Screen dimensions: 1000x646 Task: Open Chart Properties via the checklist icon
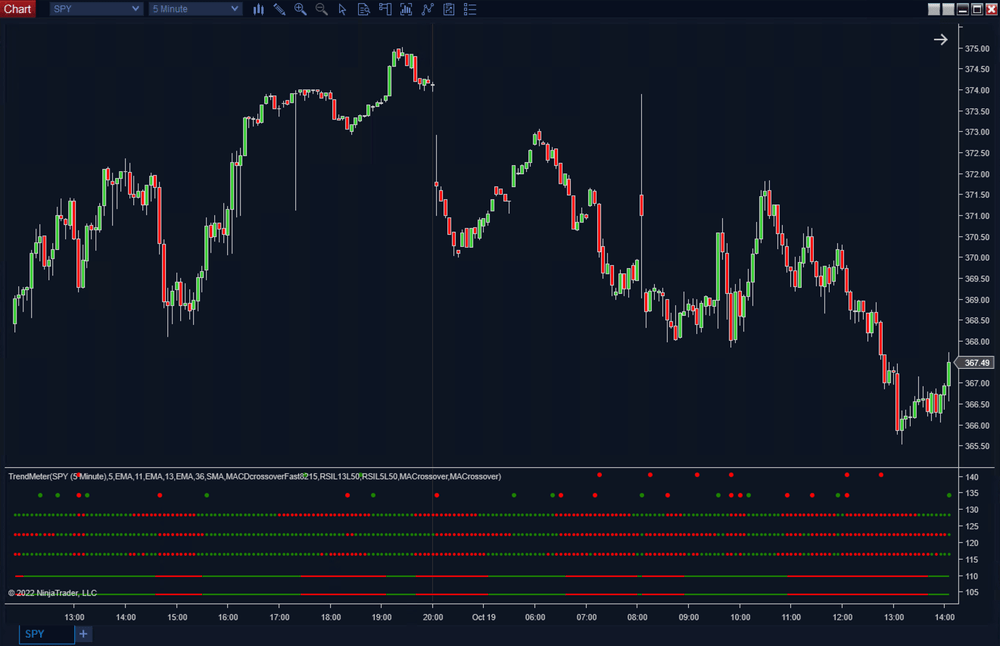click(x=469, y=9)
